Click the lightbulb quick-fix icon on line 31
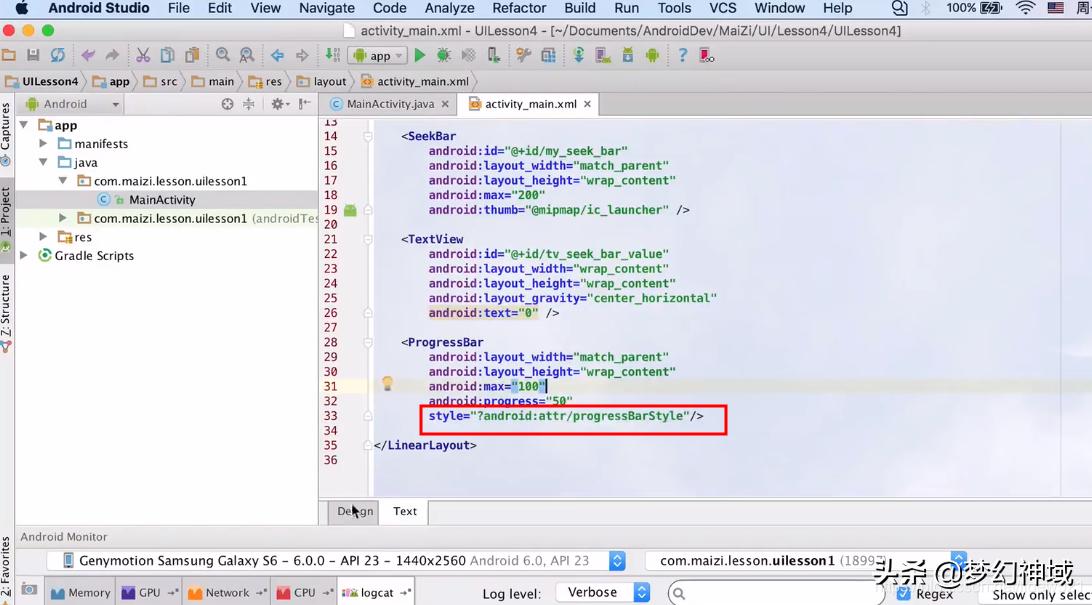 387,384
